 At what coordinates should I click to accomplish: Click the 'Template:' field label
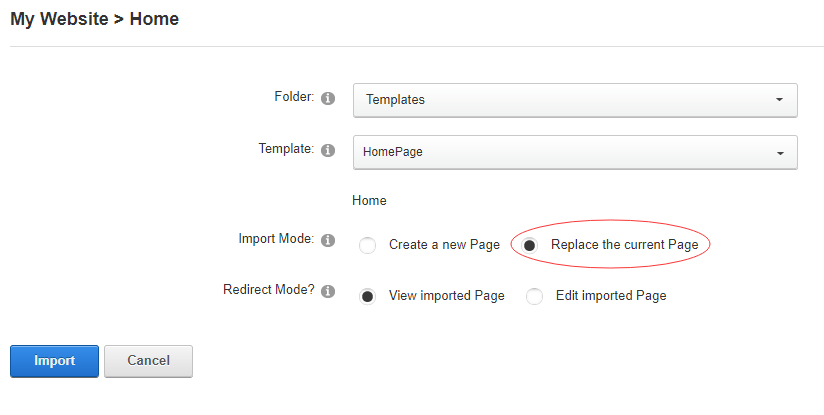point(286,148)
